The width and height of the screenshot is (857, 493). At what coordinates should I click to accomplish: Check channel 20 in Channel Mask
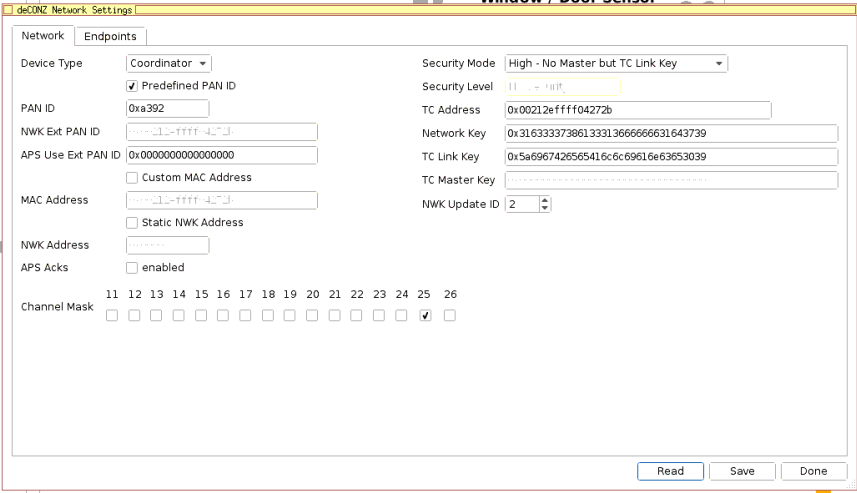(x=312, y=315)
